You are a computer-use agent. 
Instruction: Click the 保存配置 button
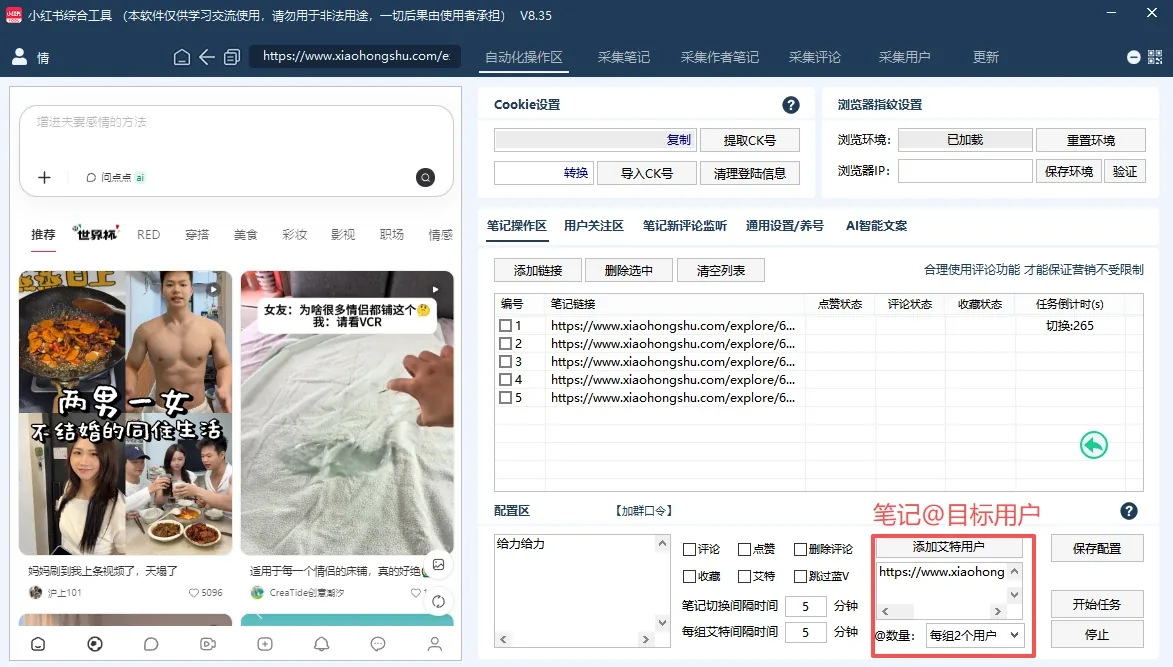(x=1097, y=548)
